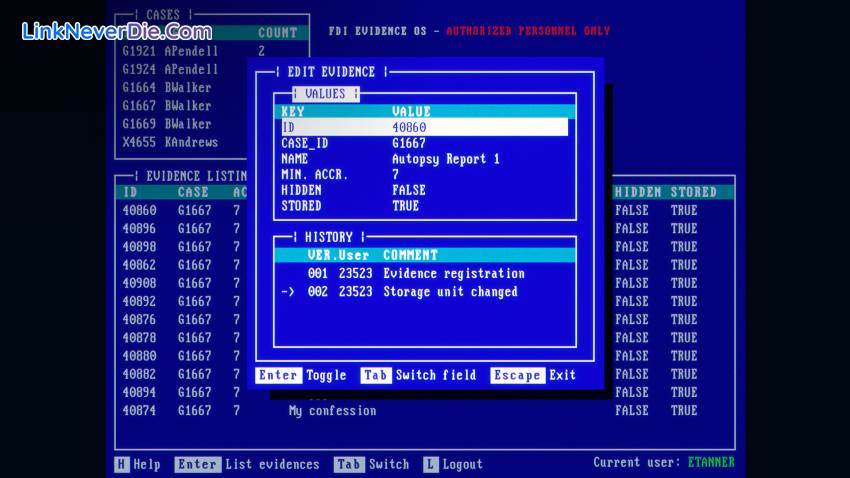Select the NAME row Autopsy Report 1
Screen dimensions: 850x478
[x=425, y=159]
